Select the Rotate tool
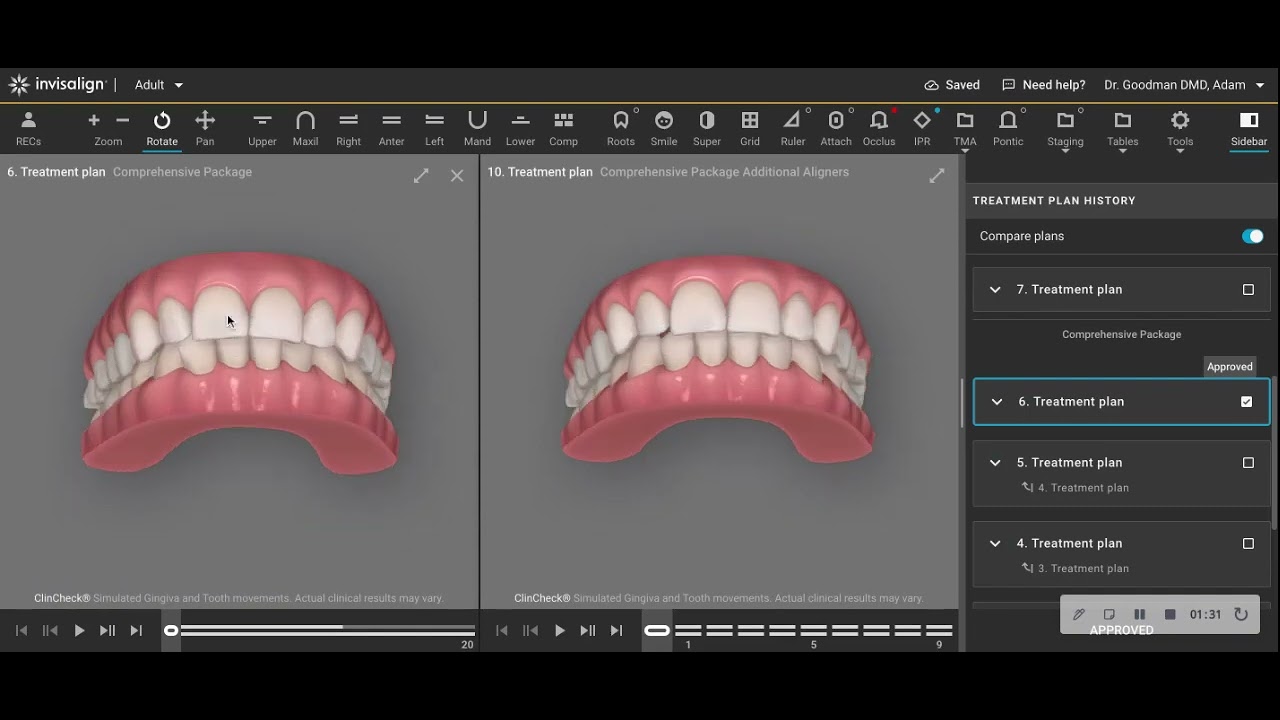The height and width of the screenshot is (720, 1280). pos(162,128)
